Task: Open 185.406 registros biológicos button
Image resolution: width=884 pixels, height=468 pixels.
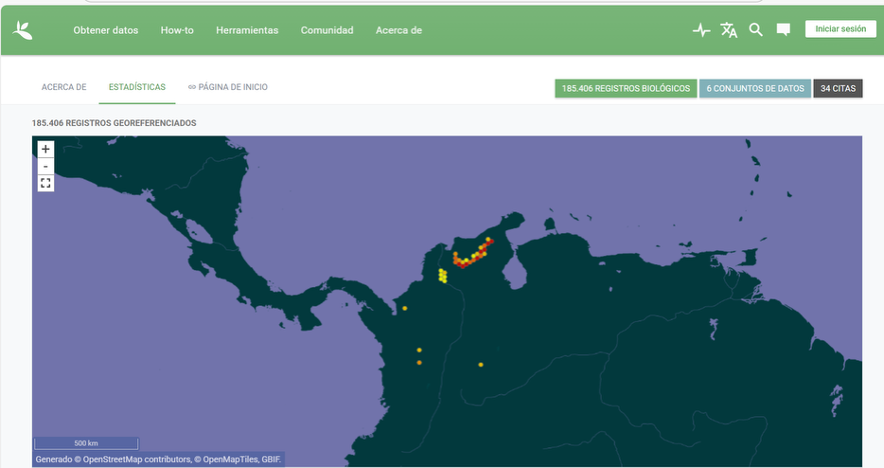Action: (x=626, y=88)
